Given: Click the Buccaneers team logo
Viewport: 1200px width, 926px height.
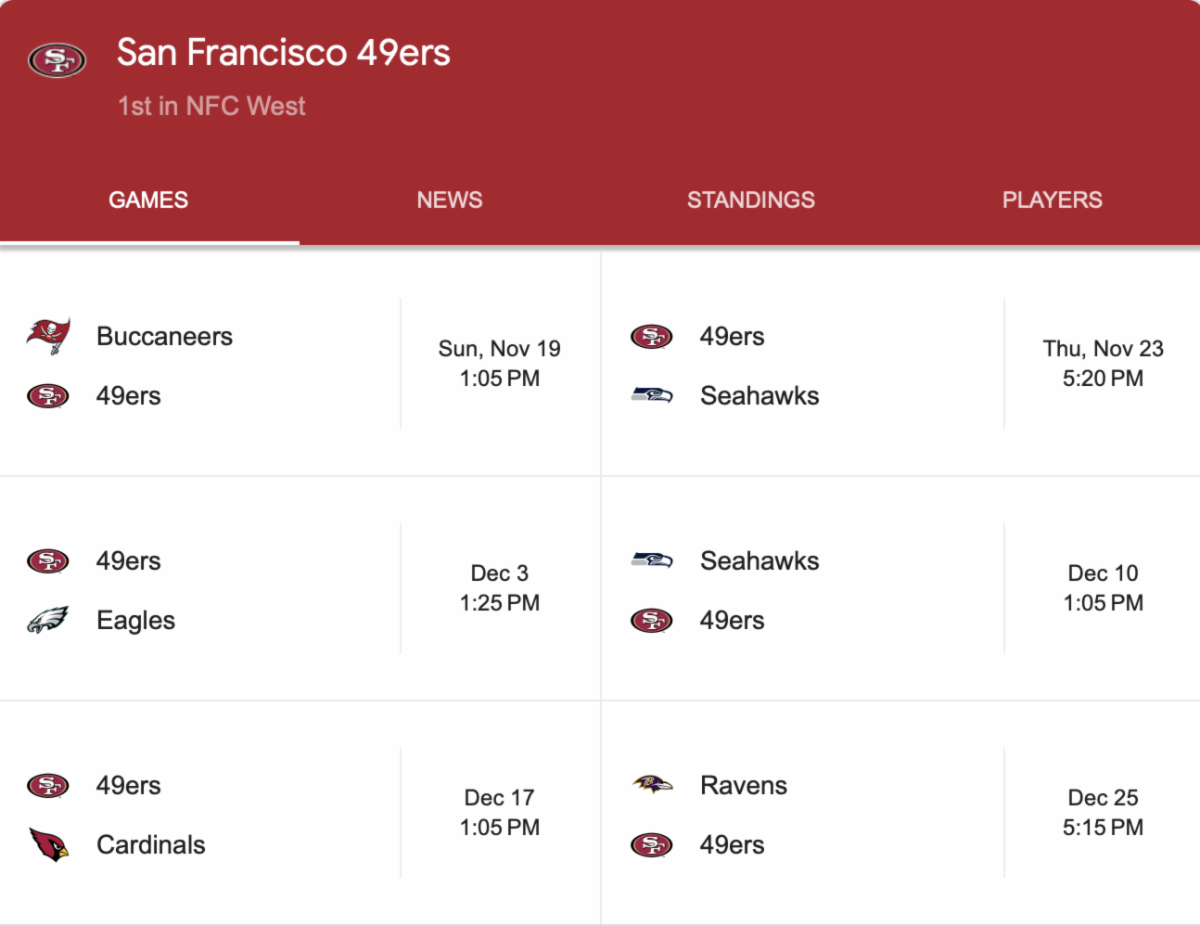Looking at the screenshot, I should (x=48, y=336).
